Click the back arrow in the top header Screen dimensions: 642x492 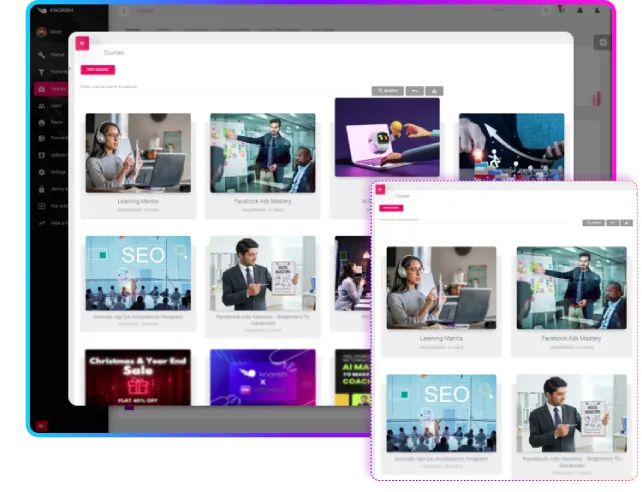pos(124,11)
